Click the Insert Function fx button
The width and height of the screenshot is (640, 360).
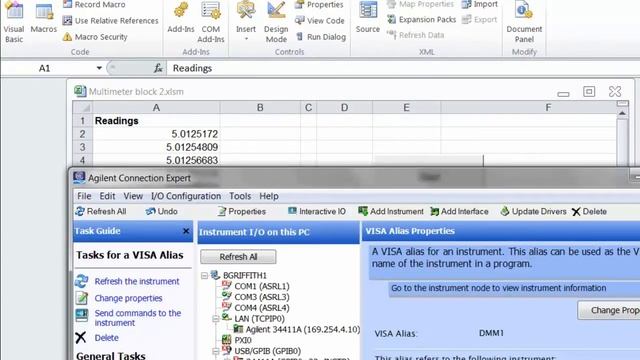click(158, 68)
